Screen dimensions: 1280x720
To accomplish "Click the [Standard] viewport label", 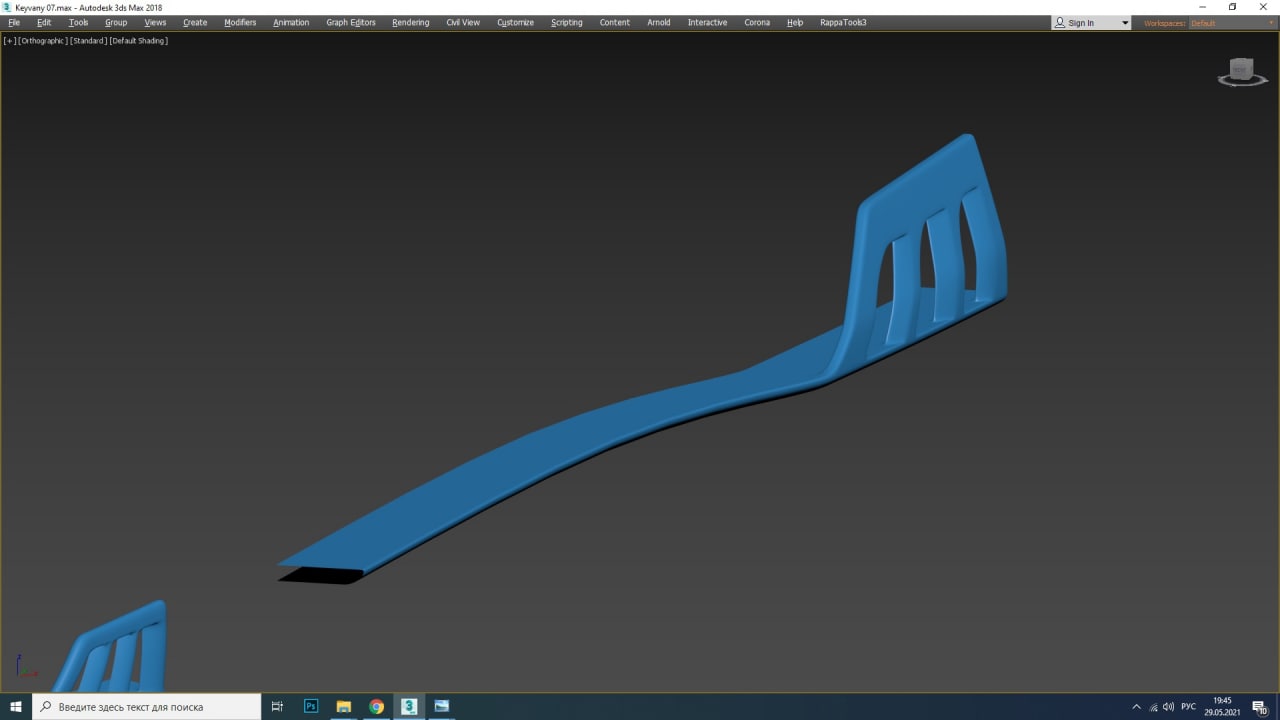I will 88,41.
